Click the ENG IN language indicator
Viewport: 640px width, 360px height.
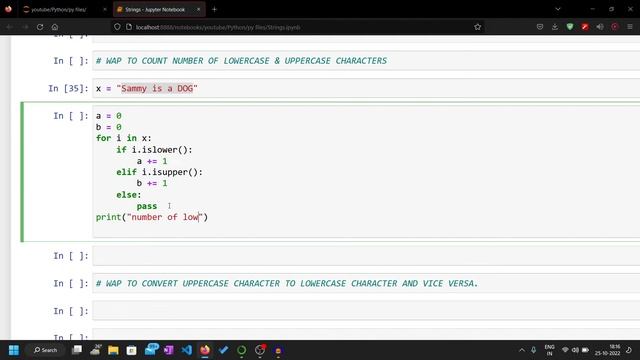[x=549, y=350]
